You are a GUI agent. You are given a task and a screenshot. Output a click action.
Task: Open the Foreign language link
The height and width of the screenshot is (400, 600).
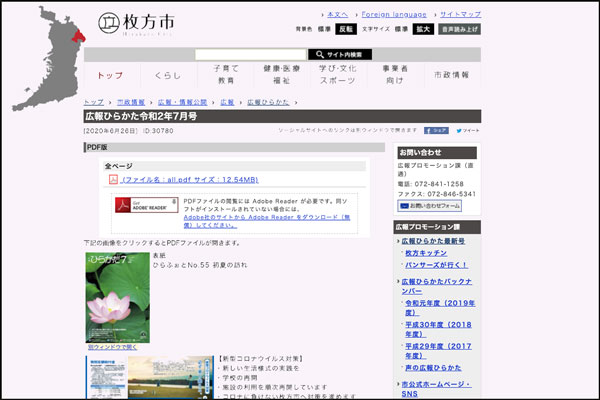[392, 14]
